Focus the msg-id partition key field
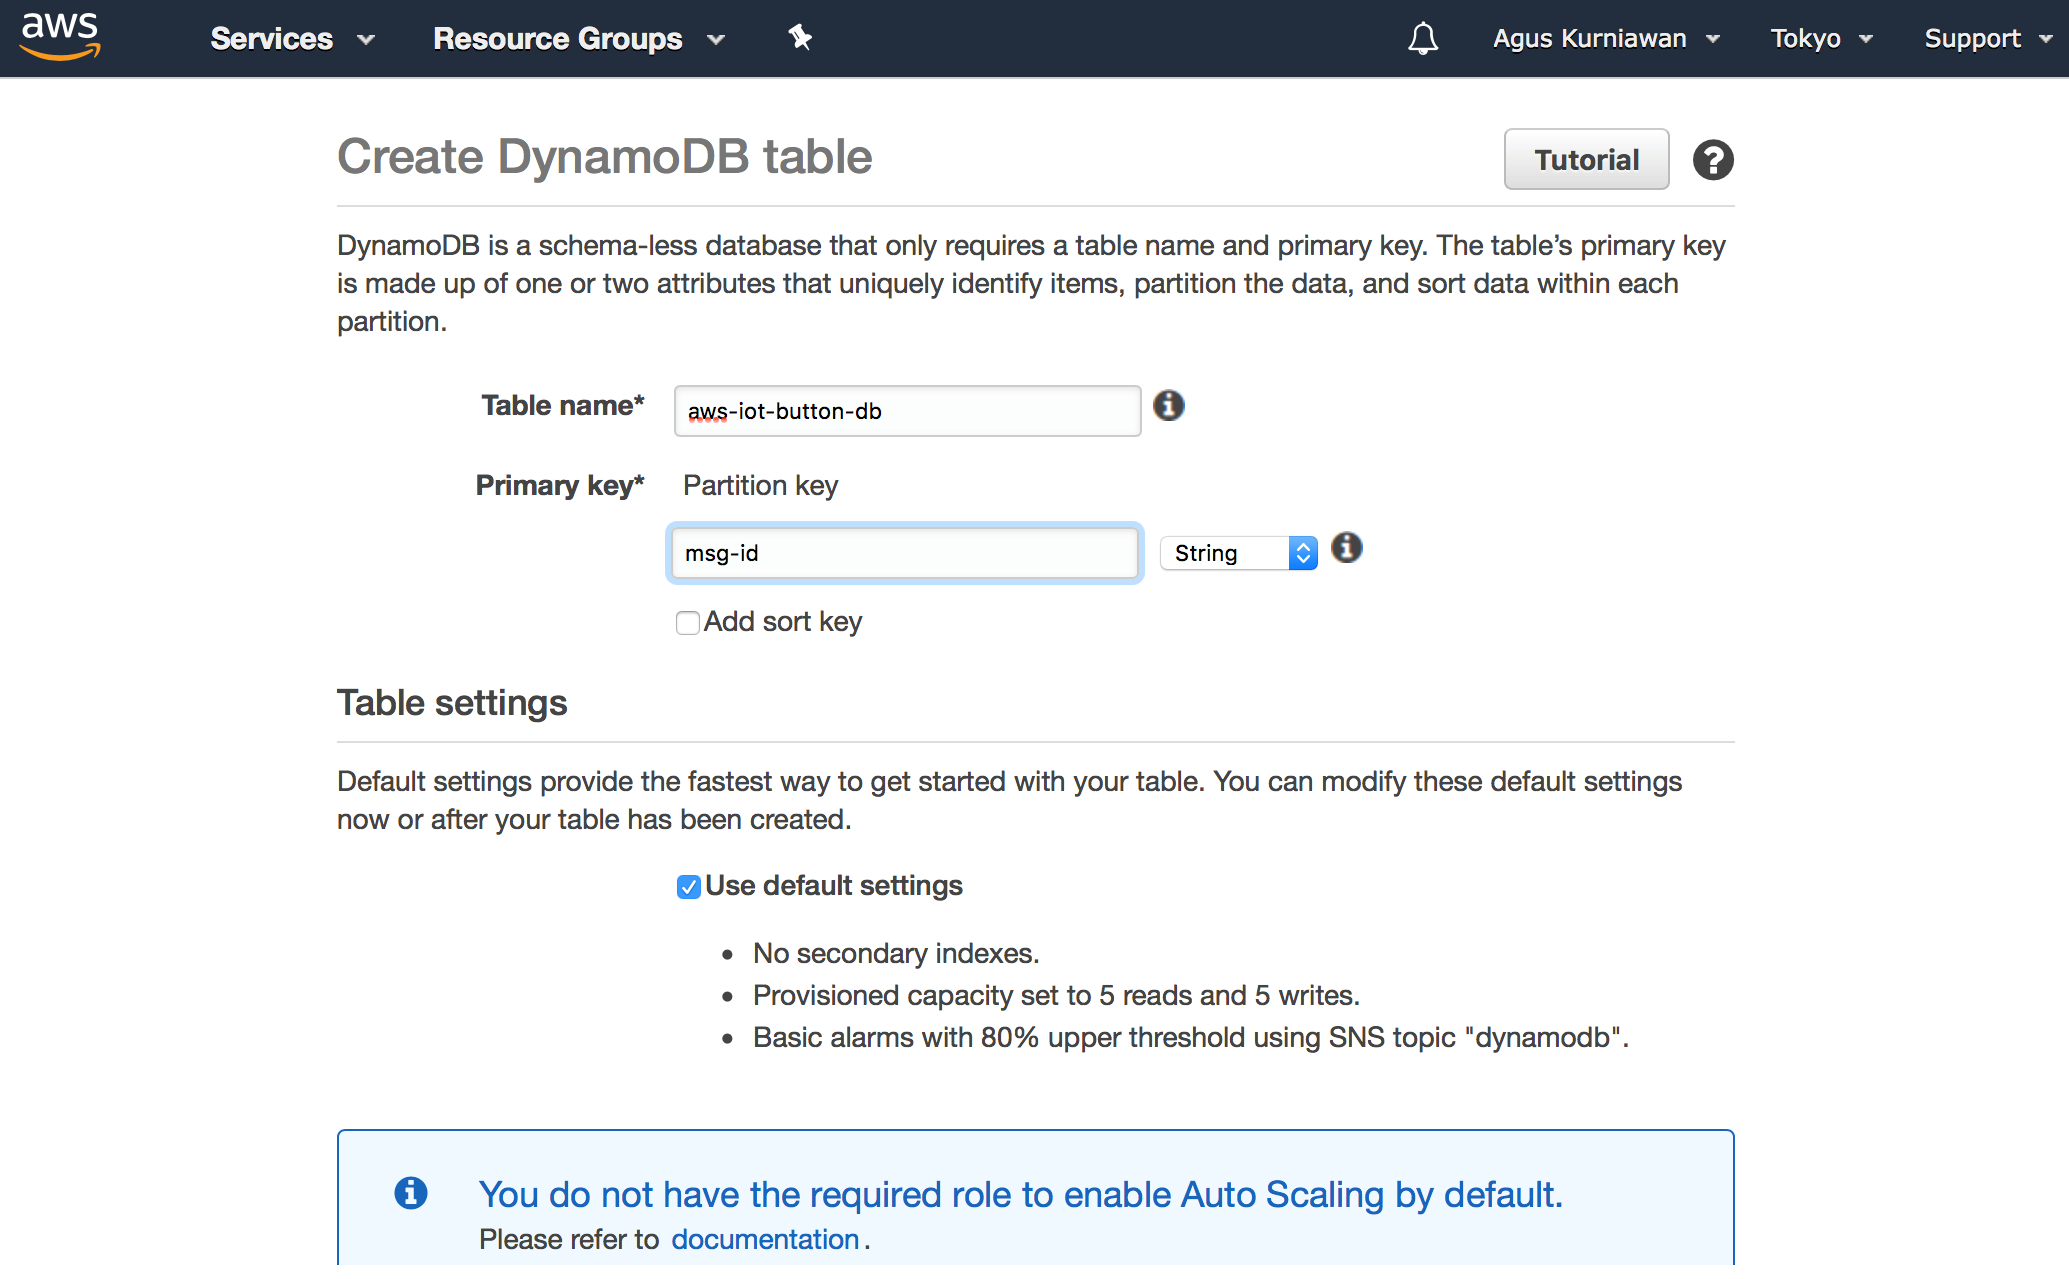 click(x=904, y=553)
